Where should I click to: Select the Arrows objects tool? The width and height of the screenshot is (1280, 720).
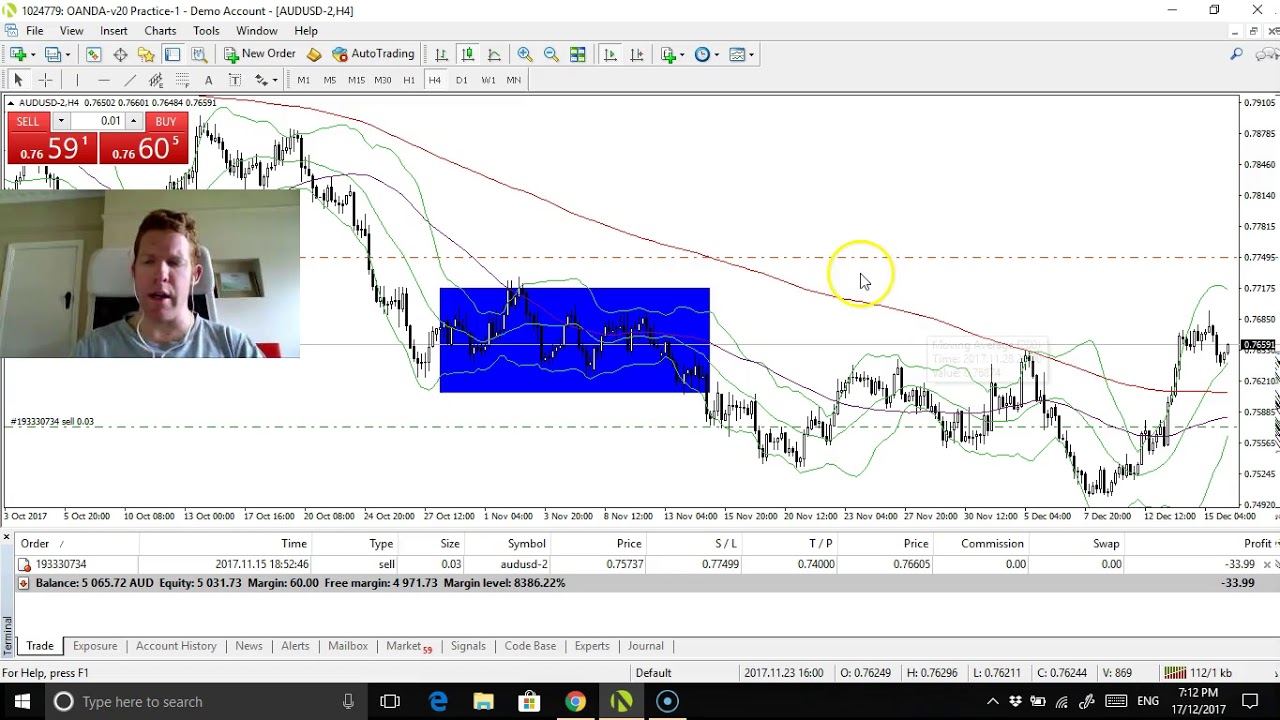(x=261, y=80)
